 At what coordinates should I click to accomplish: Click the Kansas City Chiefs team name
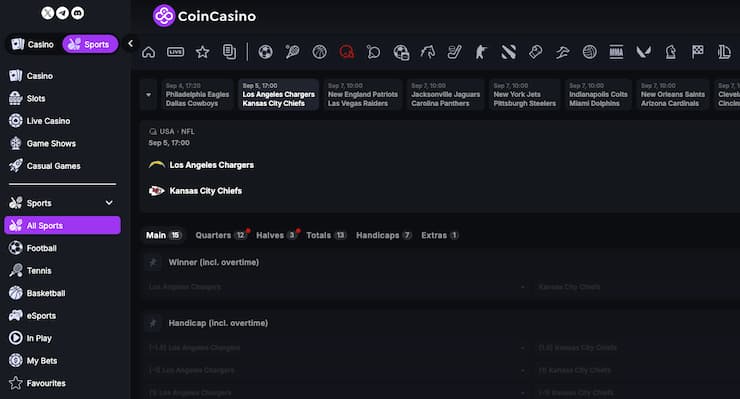pyautogui.click(x=205, y=191)
